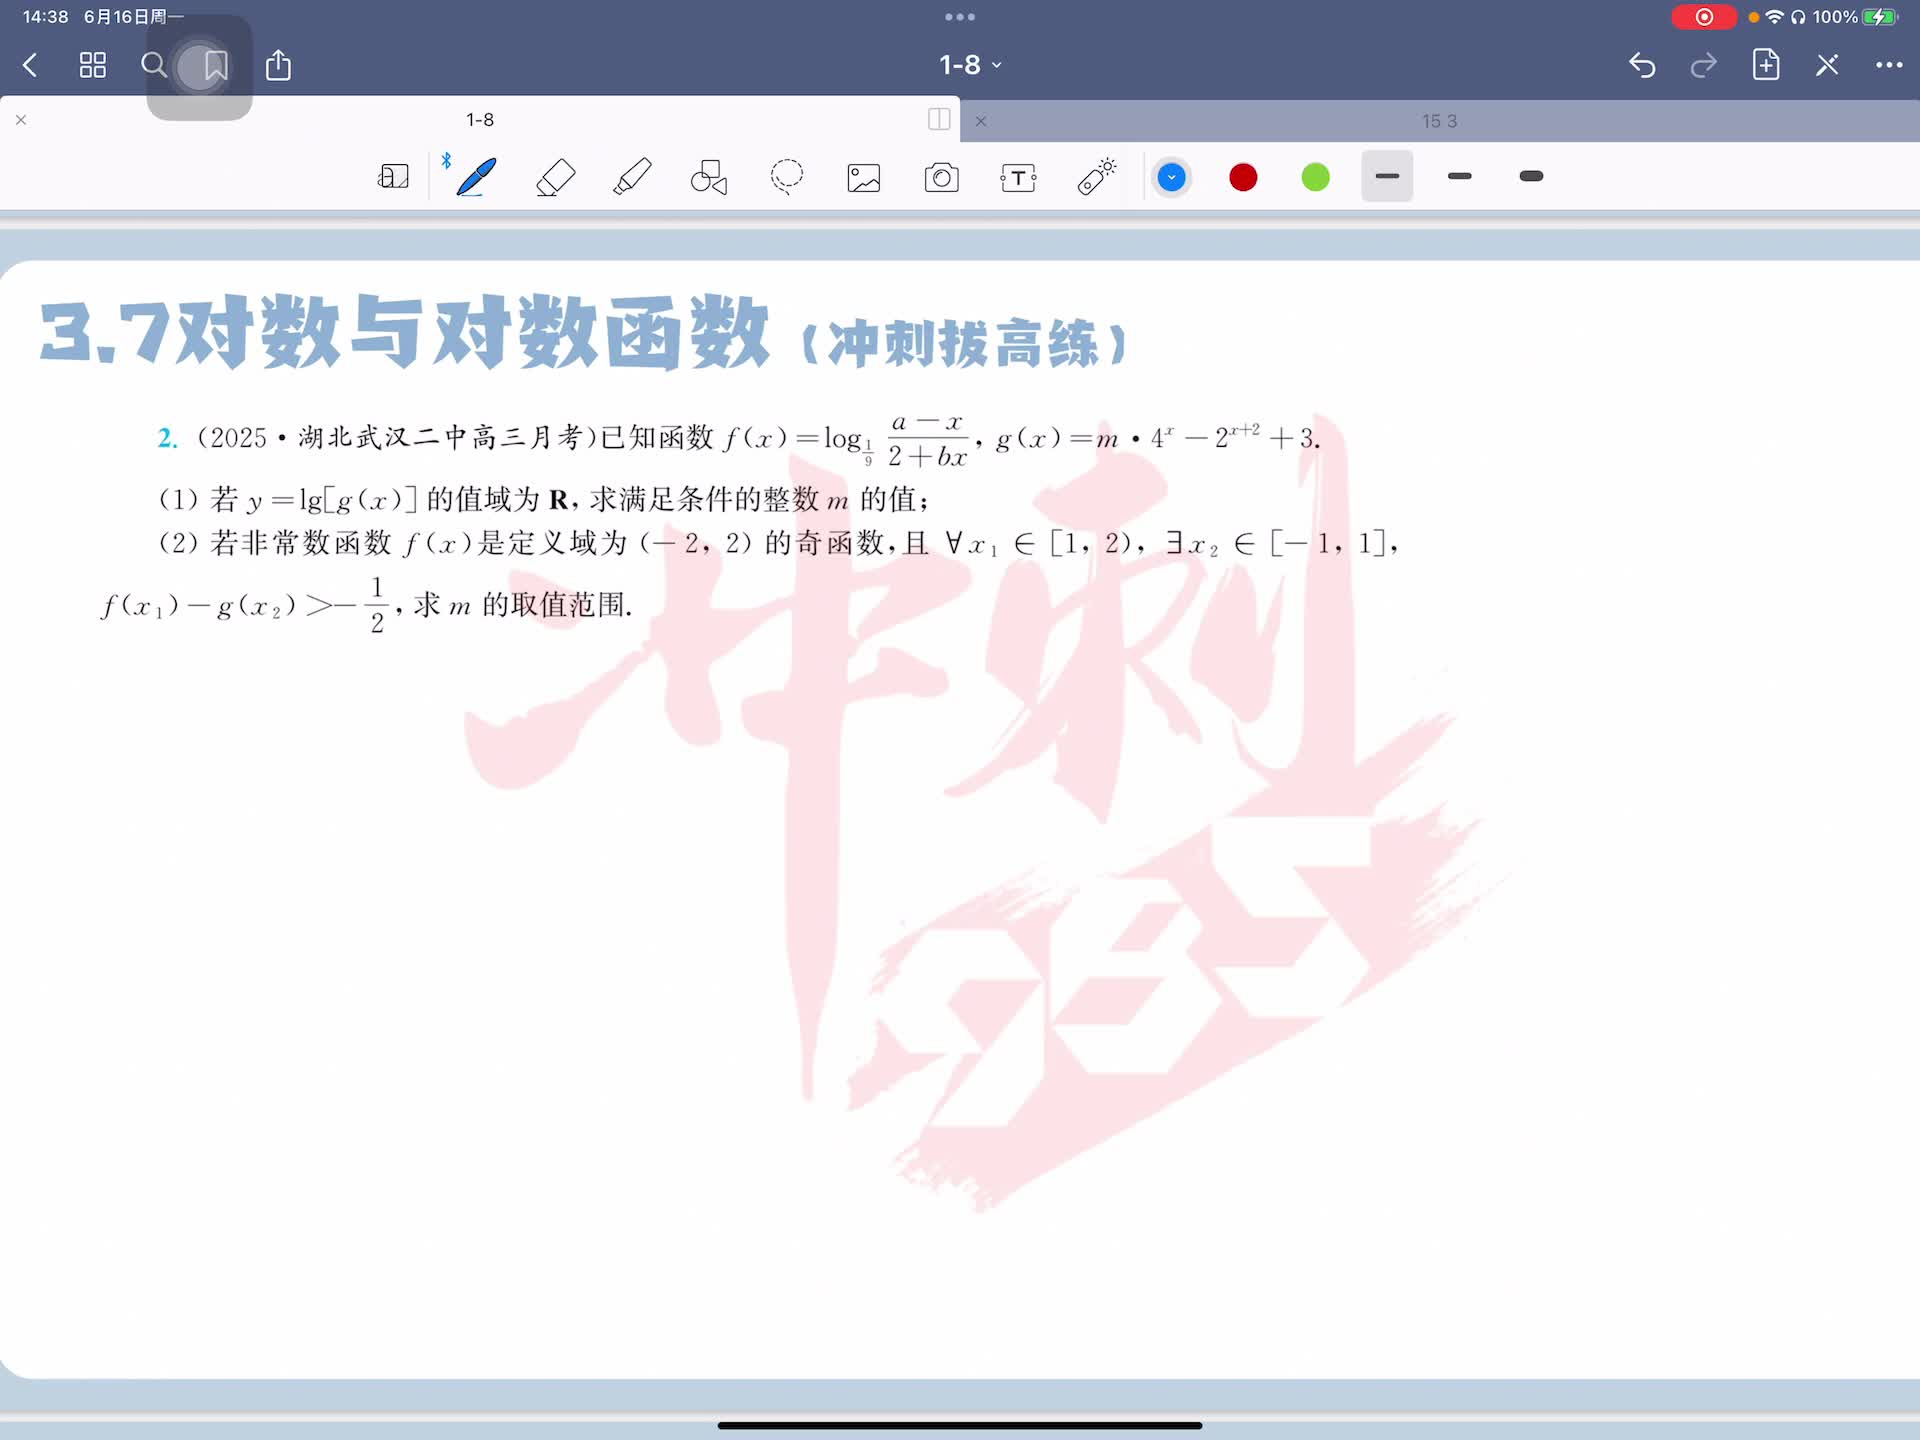Toggle split view on 1-8 tab
Image resolution: width=1920 pixels, height=1440 pixels.
[939, 120]
